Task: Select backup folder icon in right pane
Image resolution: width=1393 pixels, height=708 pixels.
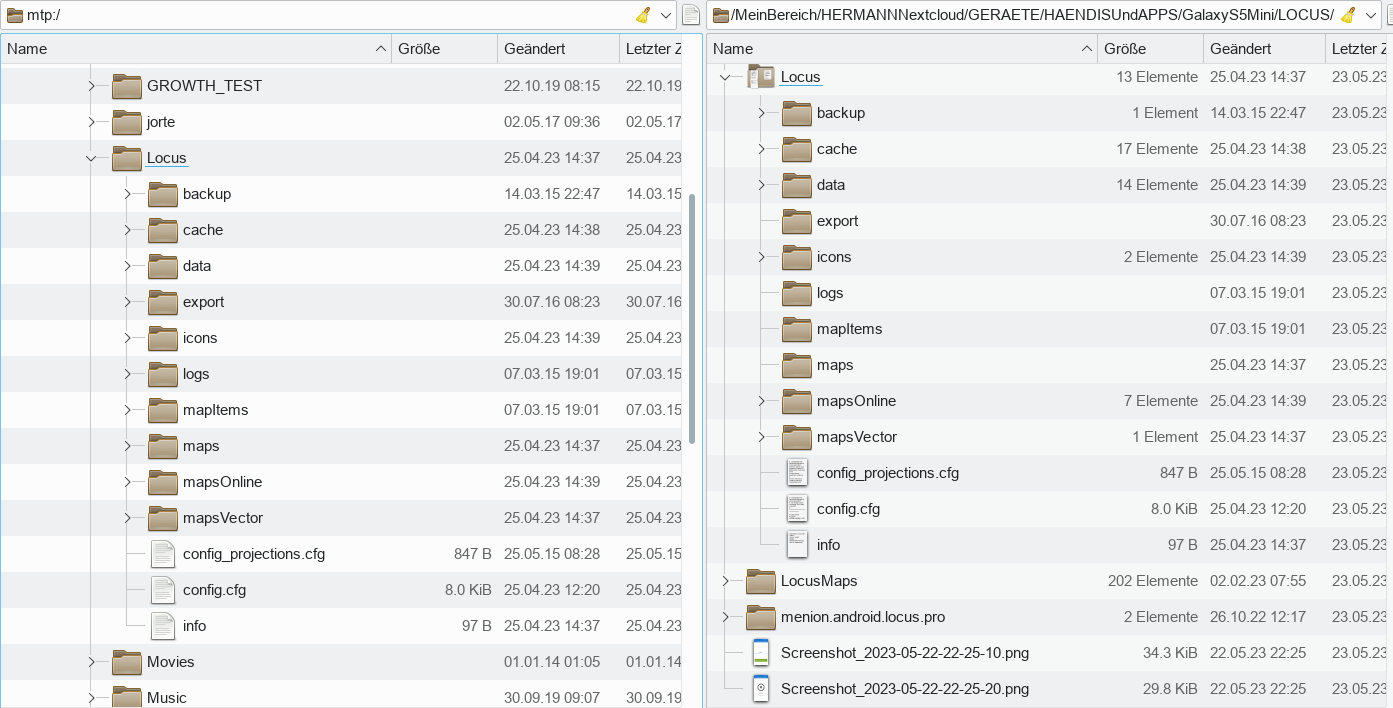Action: pos(797,113)
